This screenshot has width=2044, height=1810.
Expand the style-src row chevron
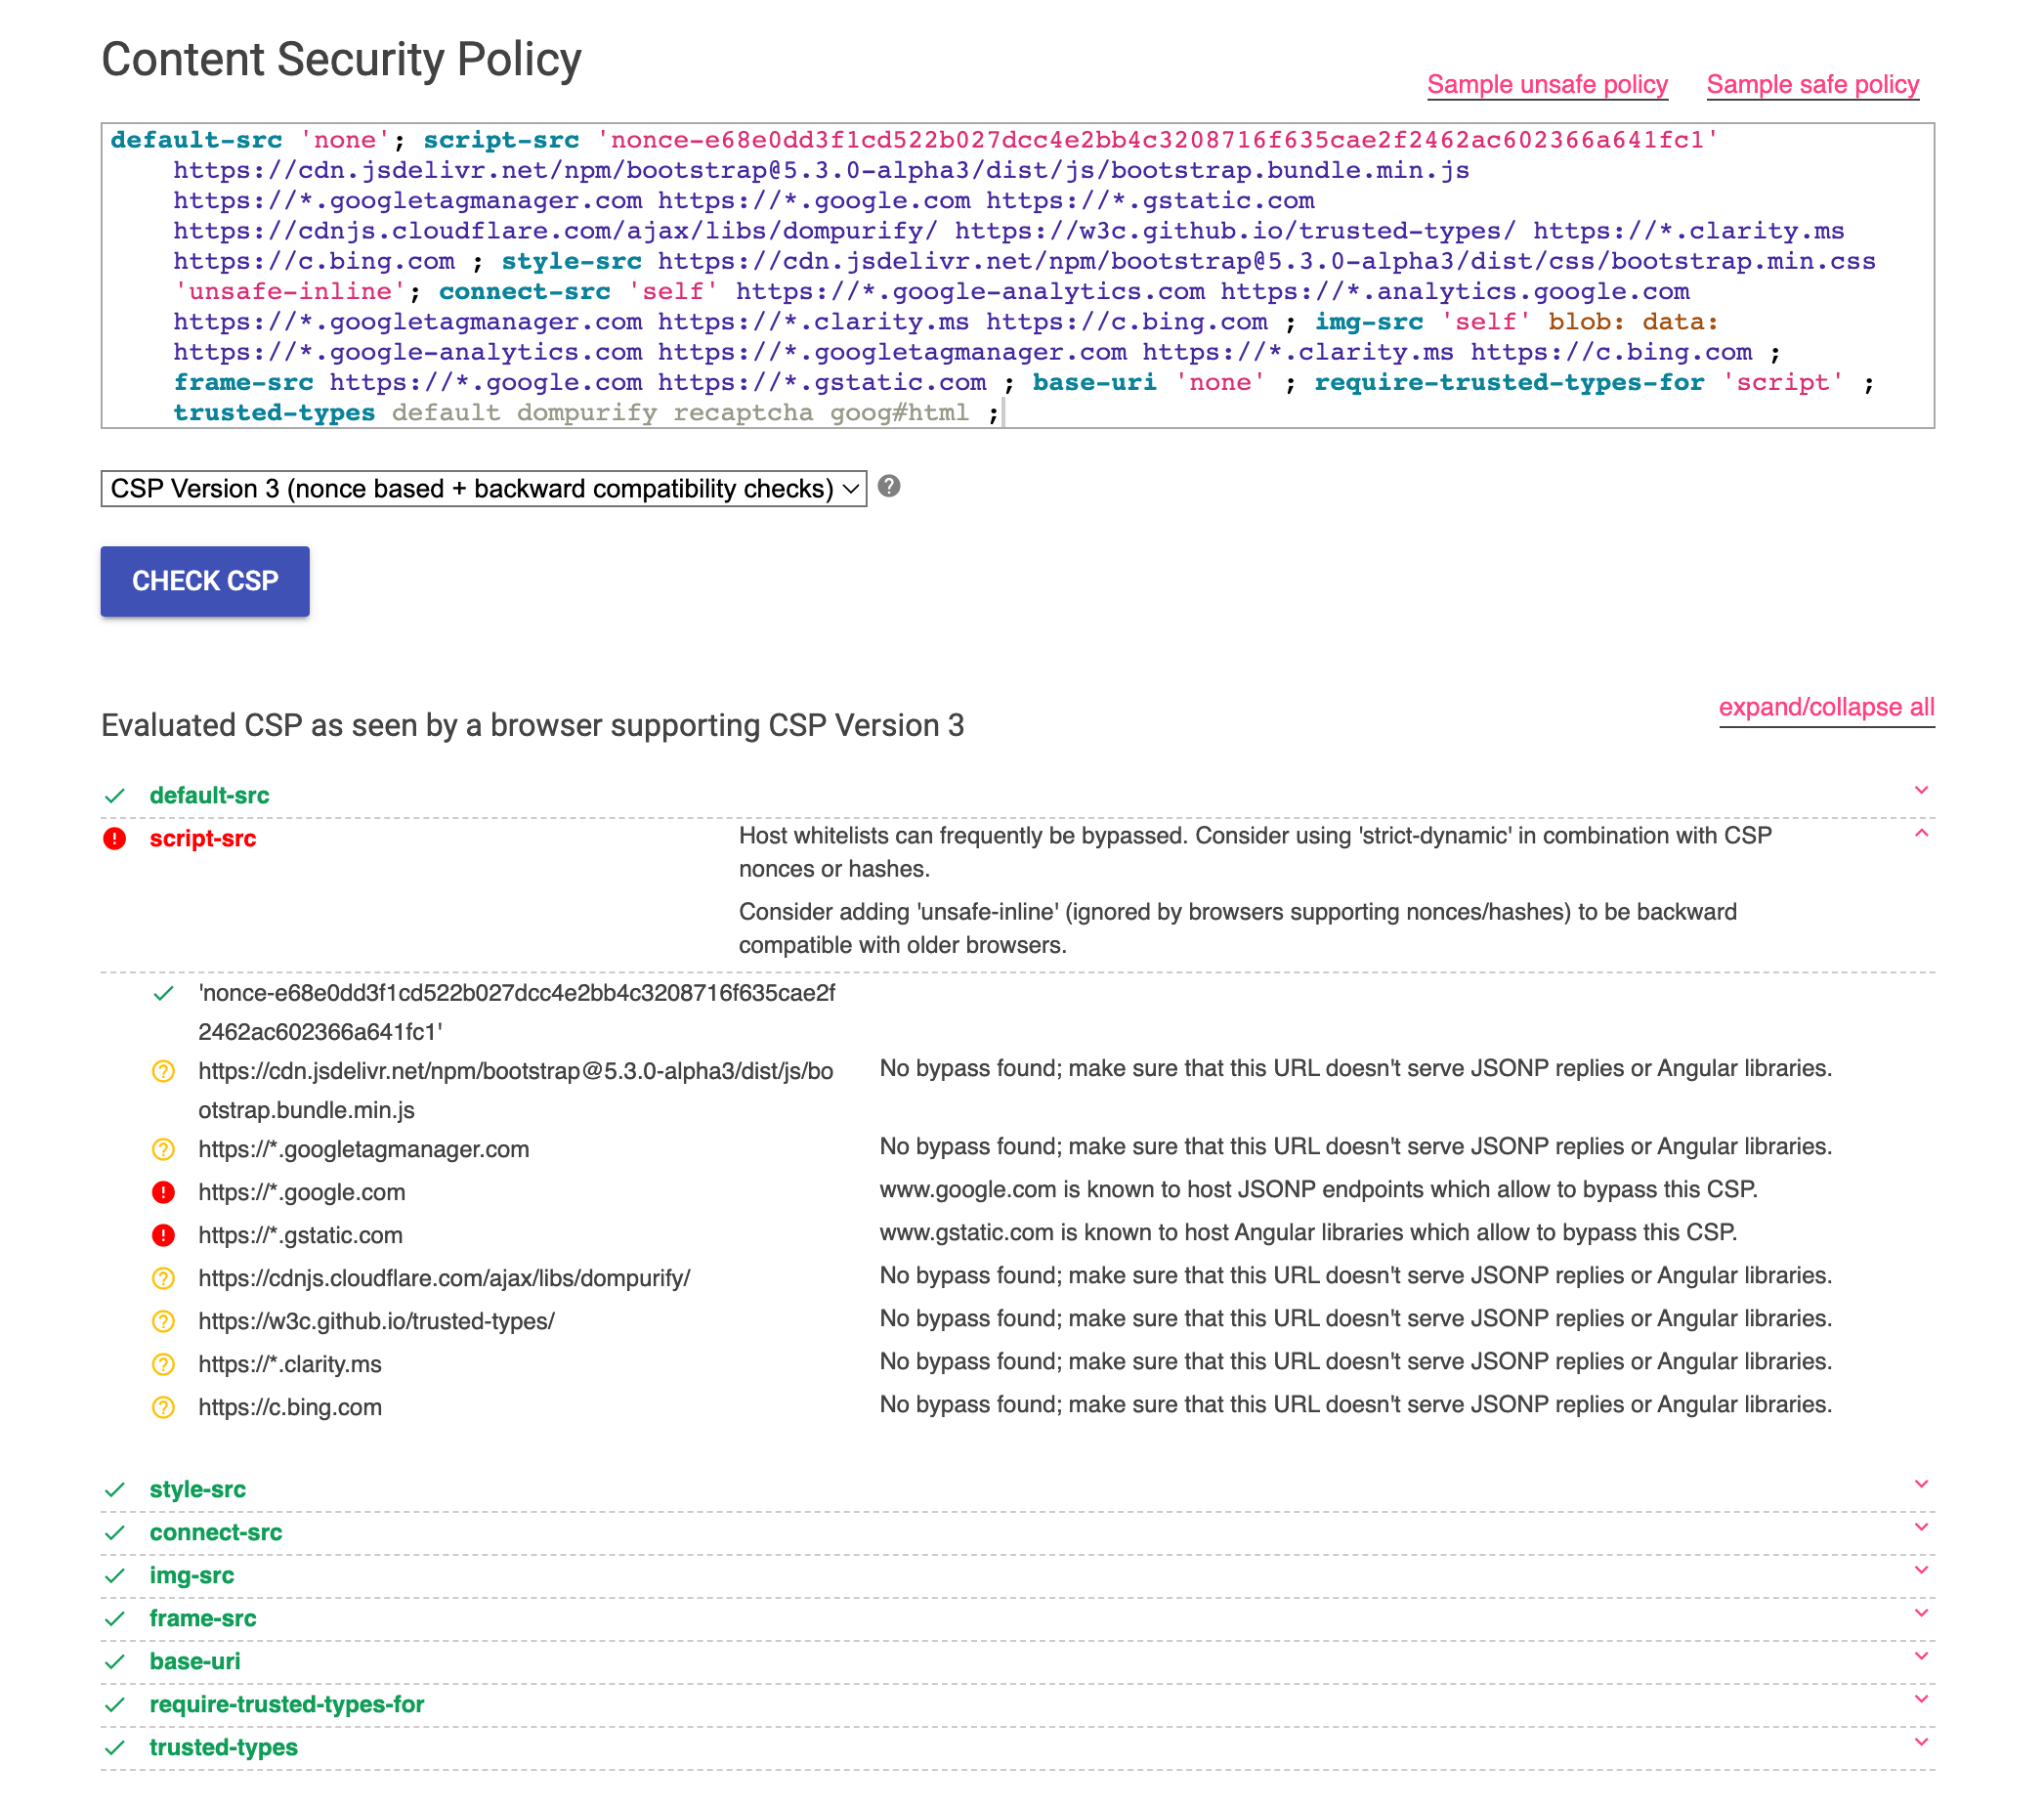pos(1921,1484)
